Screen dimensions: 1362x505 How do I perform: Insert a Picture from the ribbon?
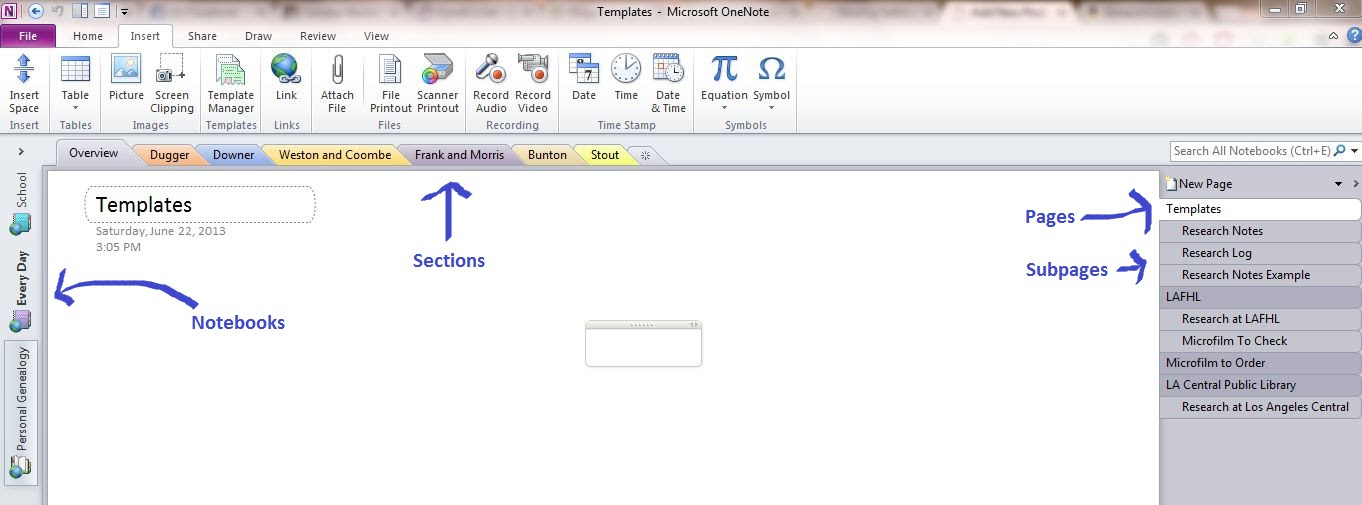[126, 78]
